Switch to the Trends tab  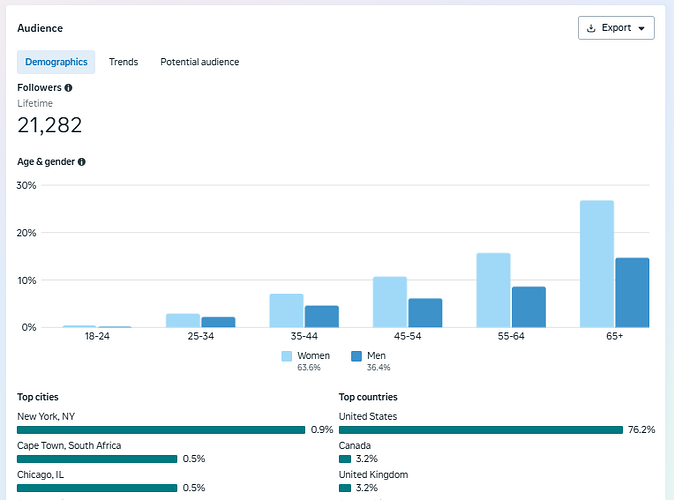(123, 62)
